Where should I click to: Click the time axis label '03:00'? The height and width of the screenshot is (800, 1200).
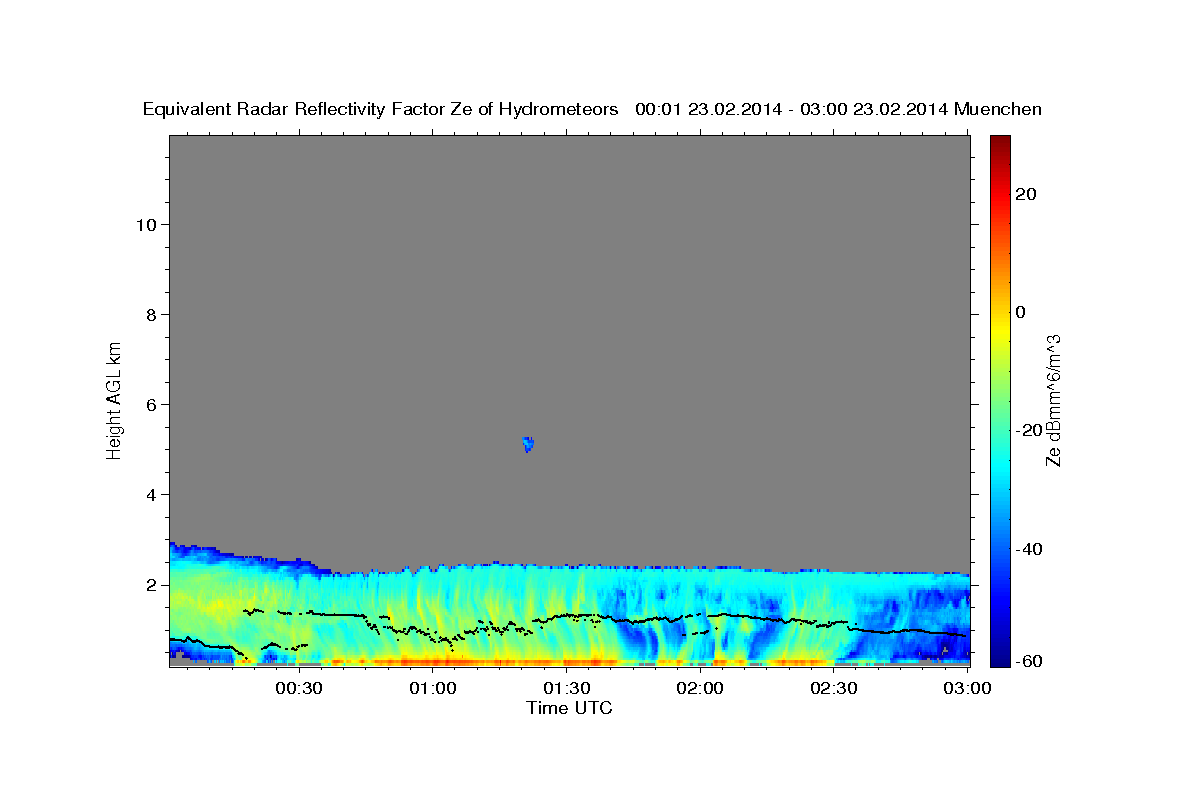(x=968, y=688)
